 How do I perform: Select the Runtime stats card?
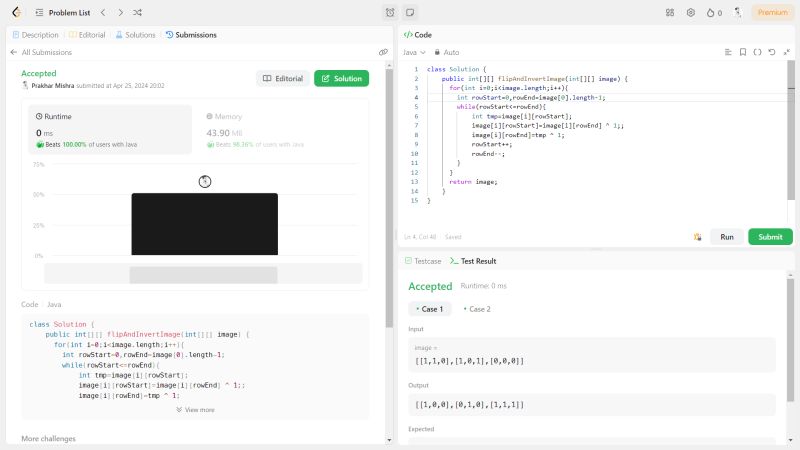click(x=110, y=130)
